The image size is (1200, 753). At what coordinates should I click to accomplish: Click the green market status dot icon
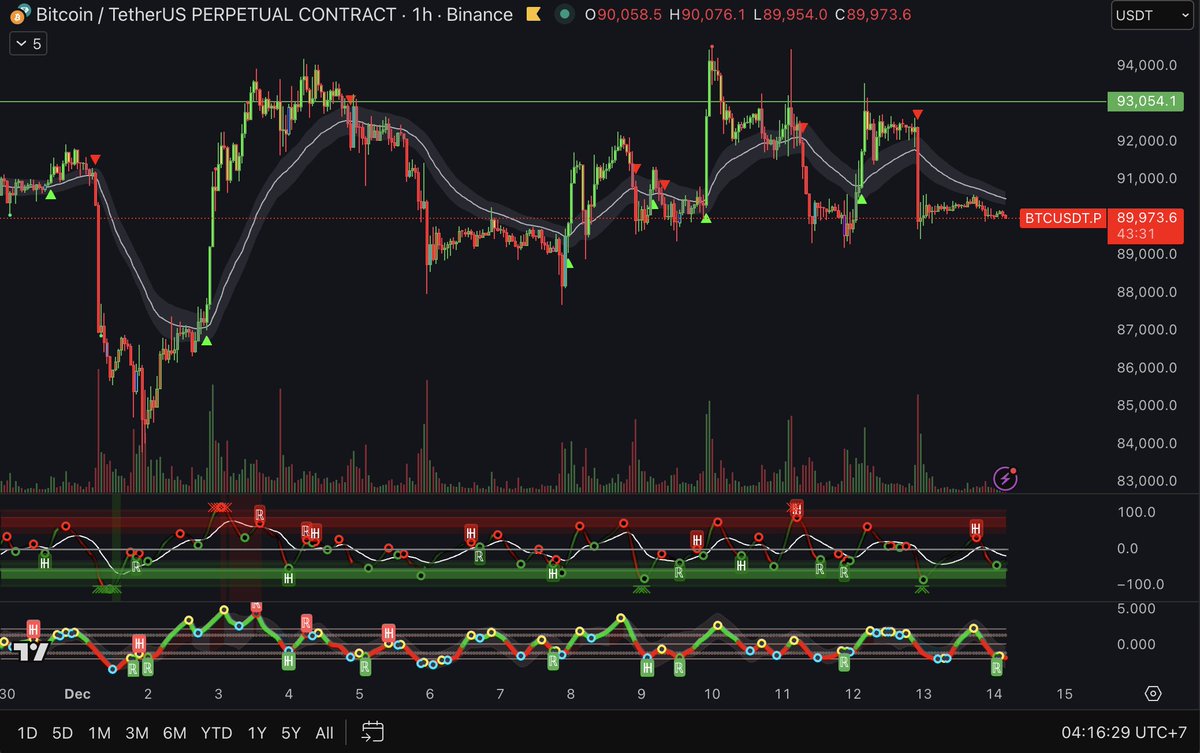click(565, 15)
